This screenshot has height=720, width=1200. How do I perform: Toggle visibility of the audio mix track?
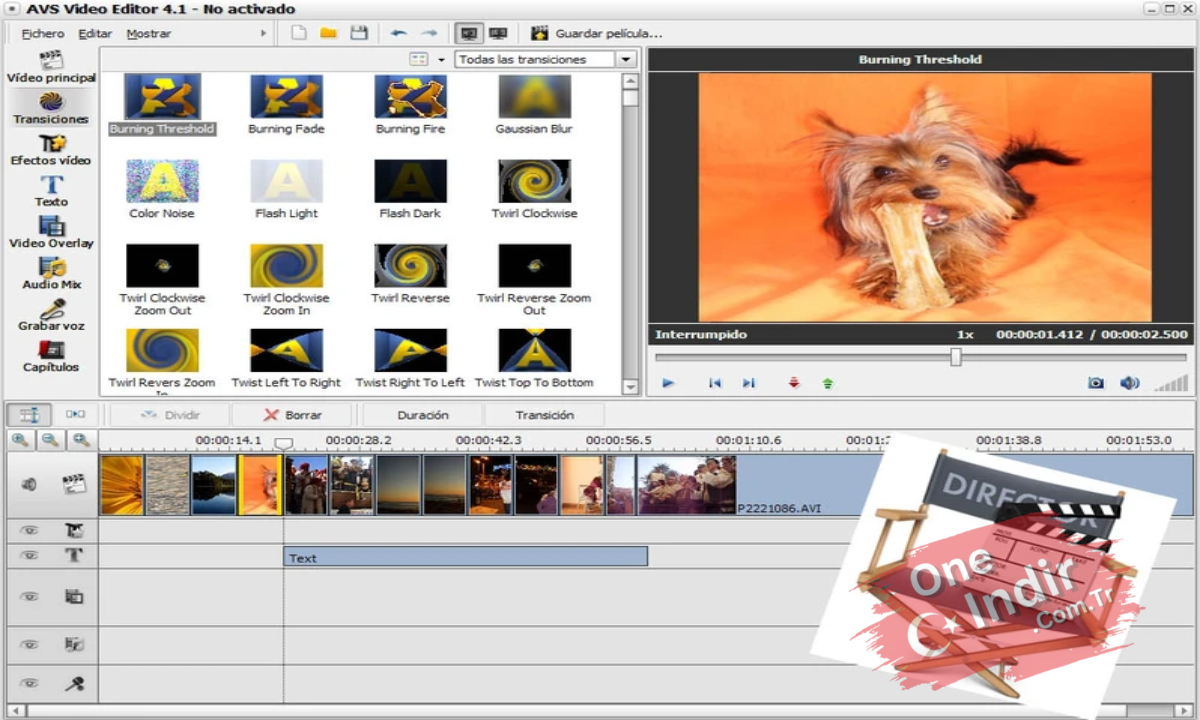point(29,645)
